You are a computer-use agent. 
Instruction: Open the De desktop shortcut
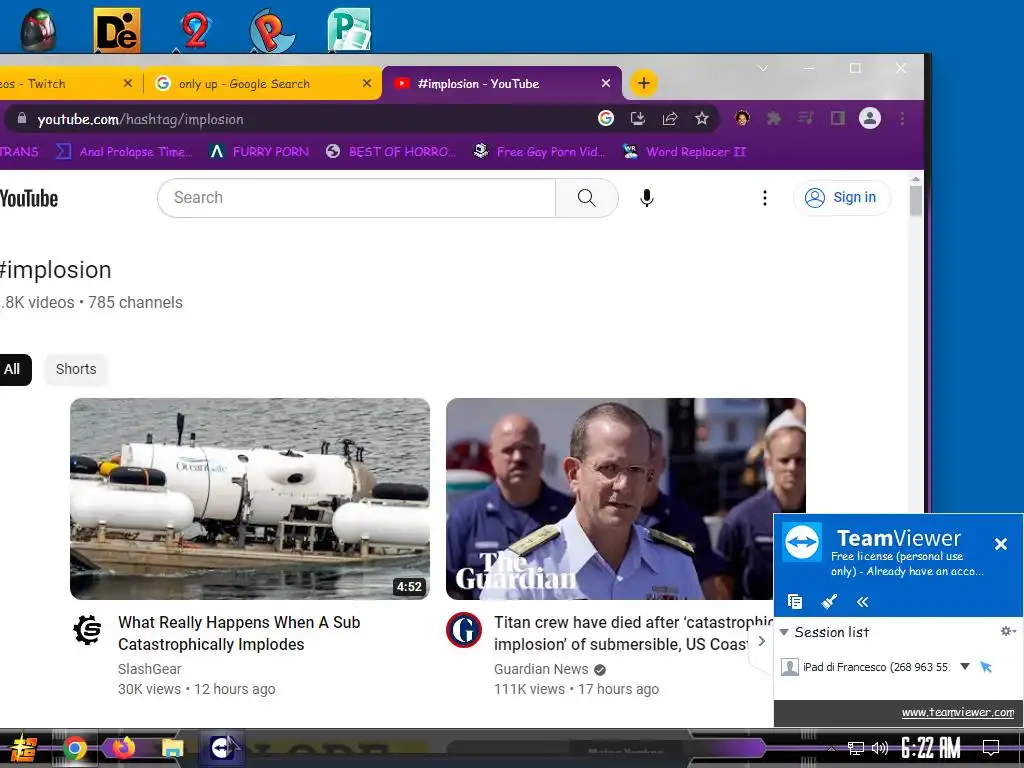[x=116, y=29]
